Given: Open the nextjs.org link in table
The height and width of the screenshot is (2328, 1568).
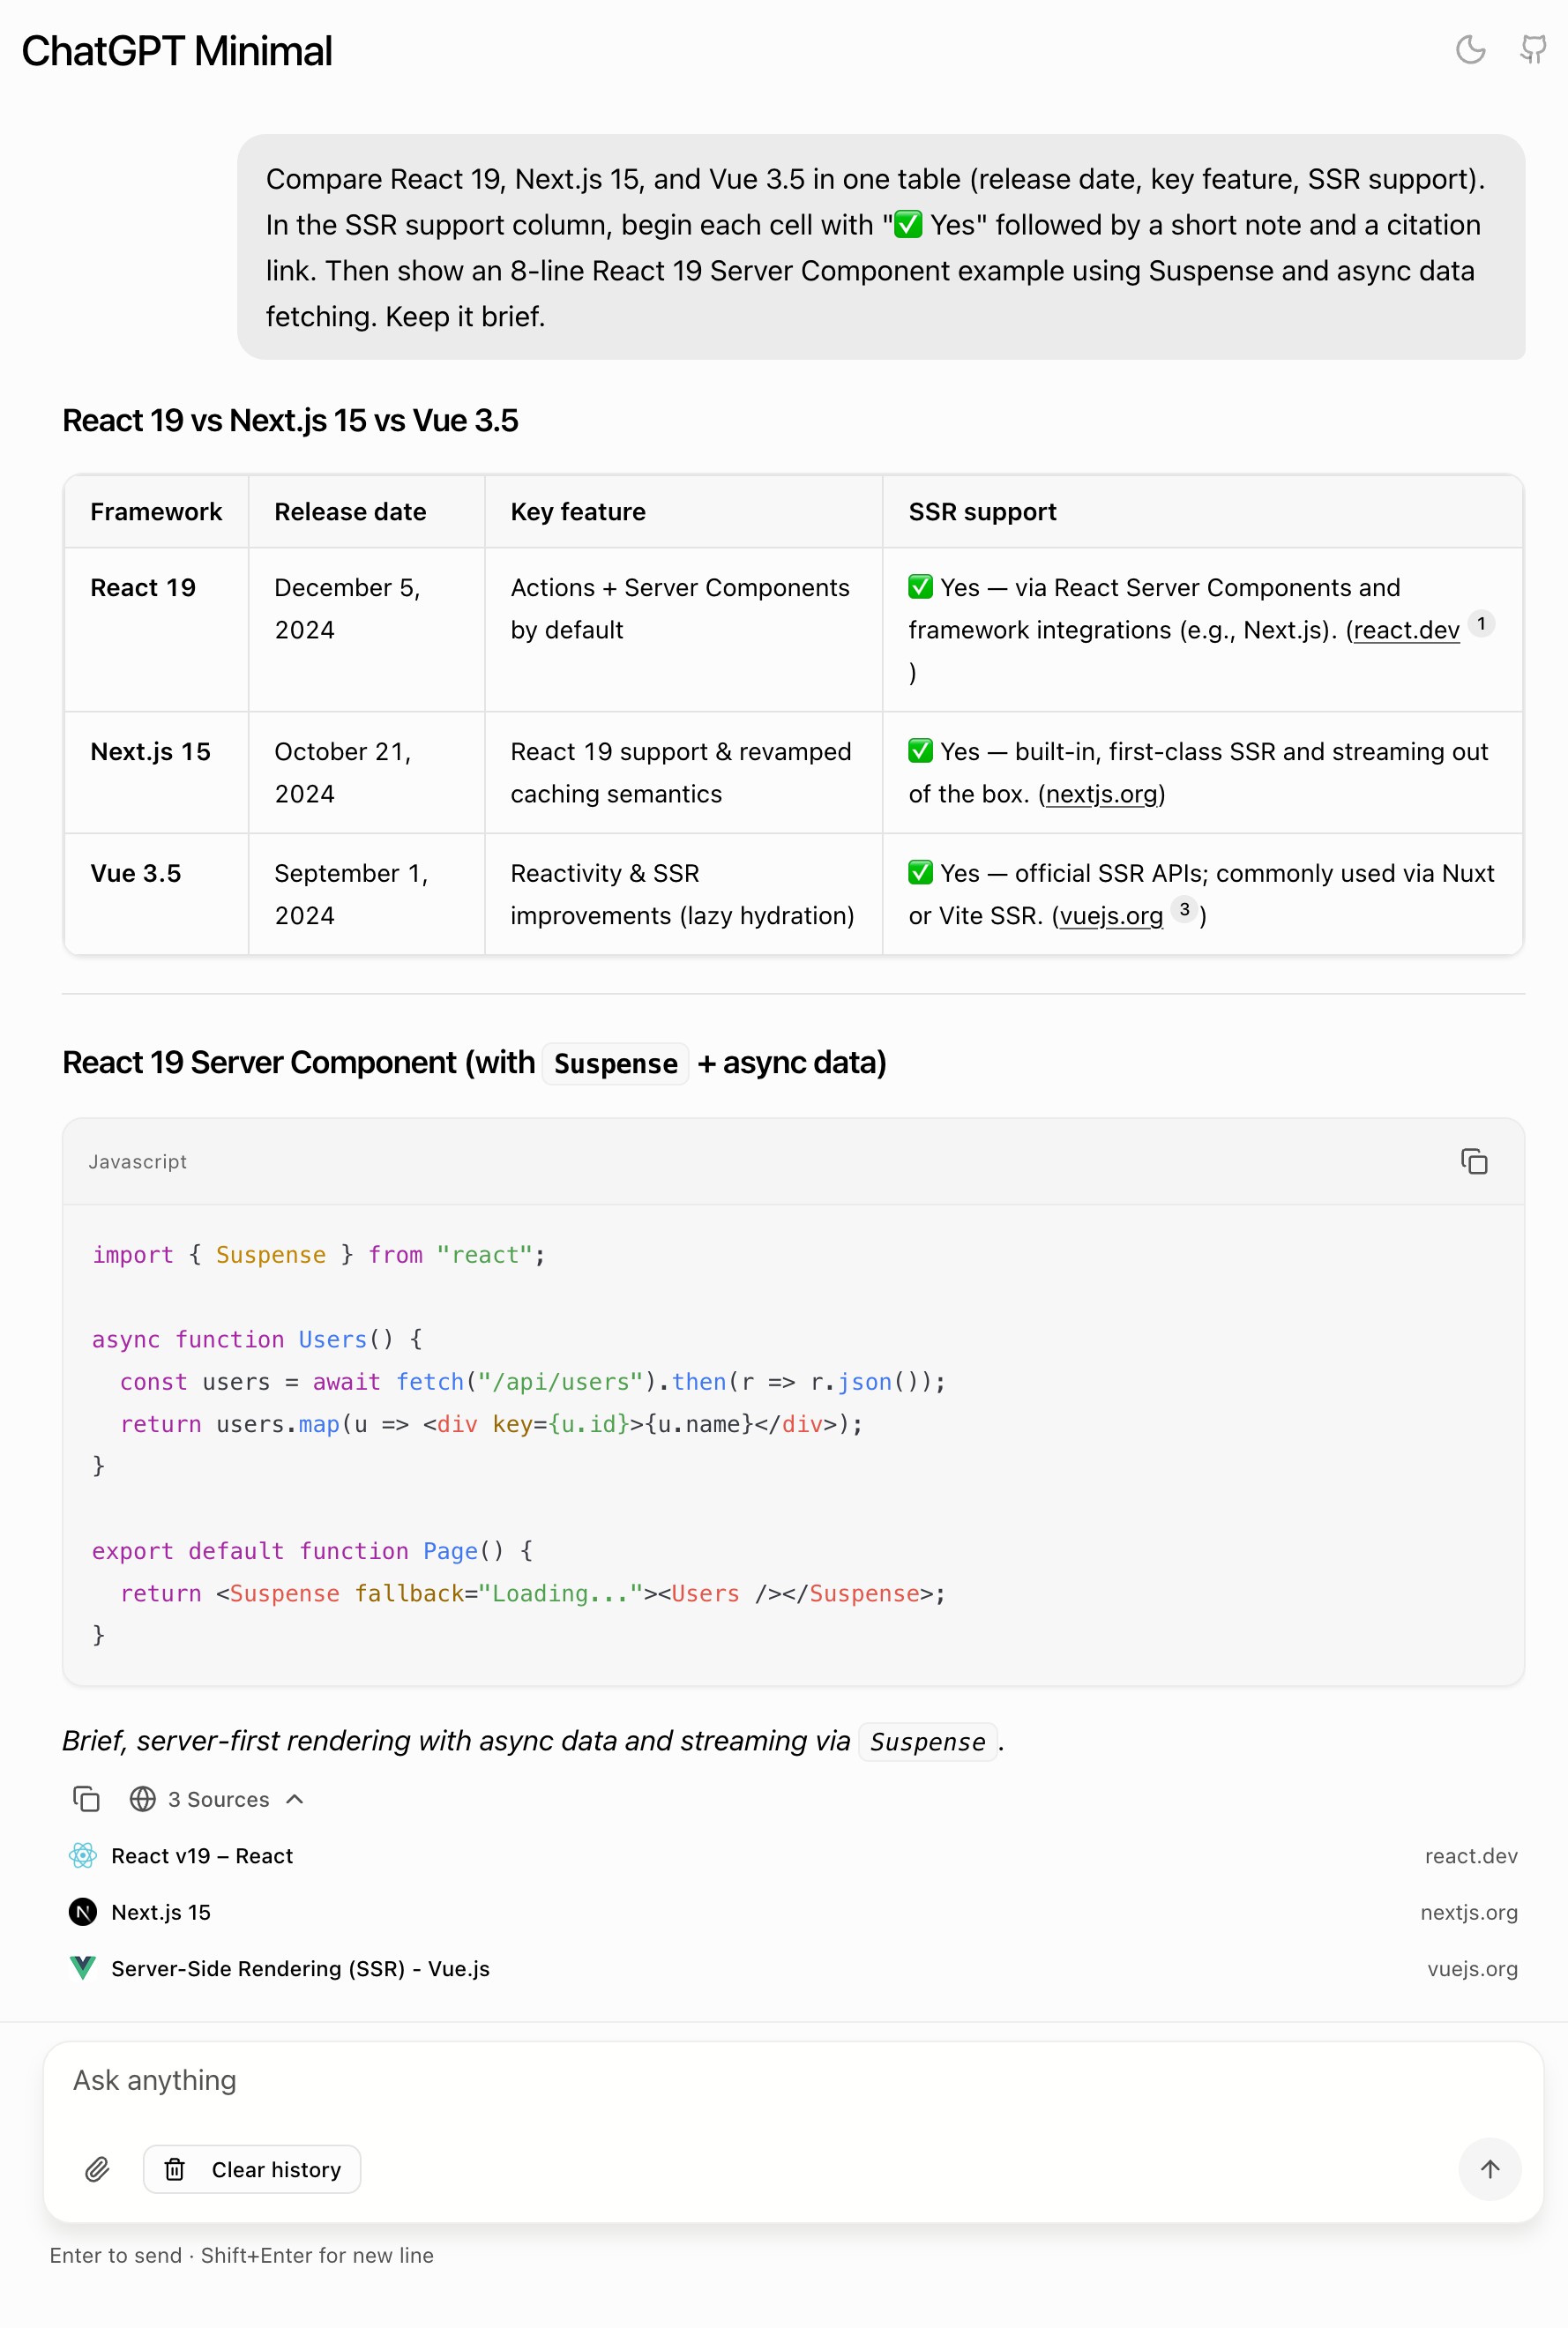Looking at the screenshot, I should click(1101, 794).
